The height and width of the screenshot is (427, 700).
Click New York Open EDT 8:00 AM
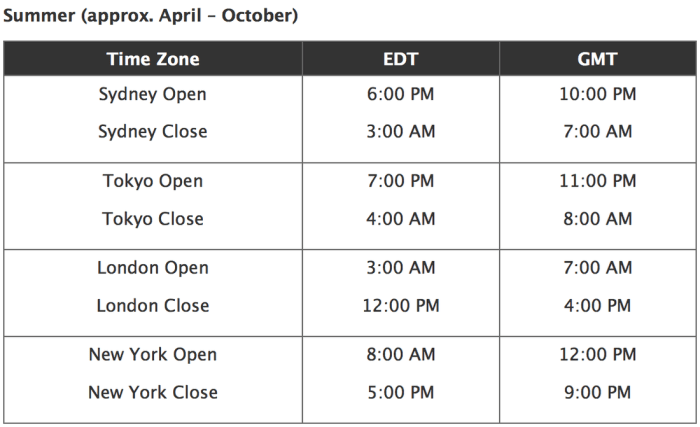tap(400, 355)
